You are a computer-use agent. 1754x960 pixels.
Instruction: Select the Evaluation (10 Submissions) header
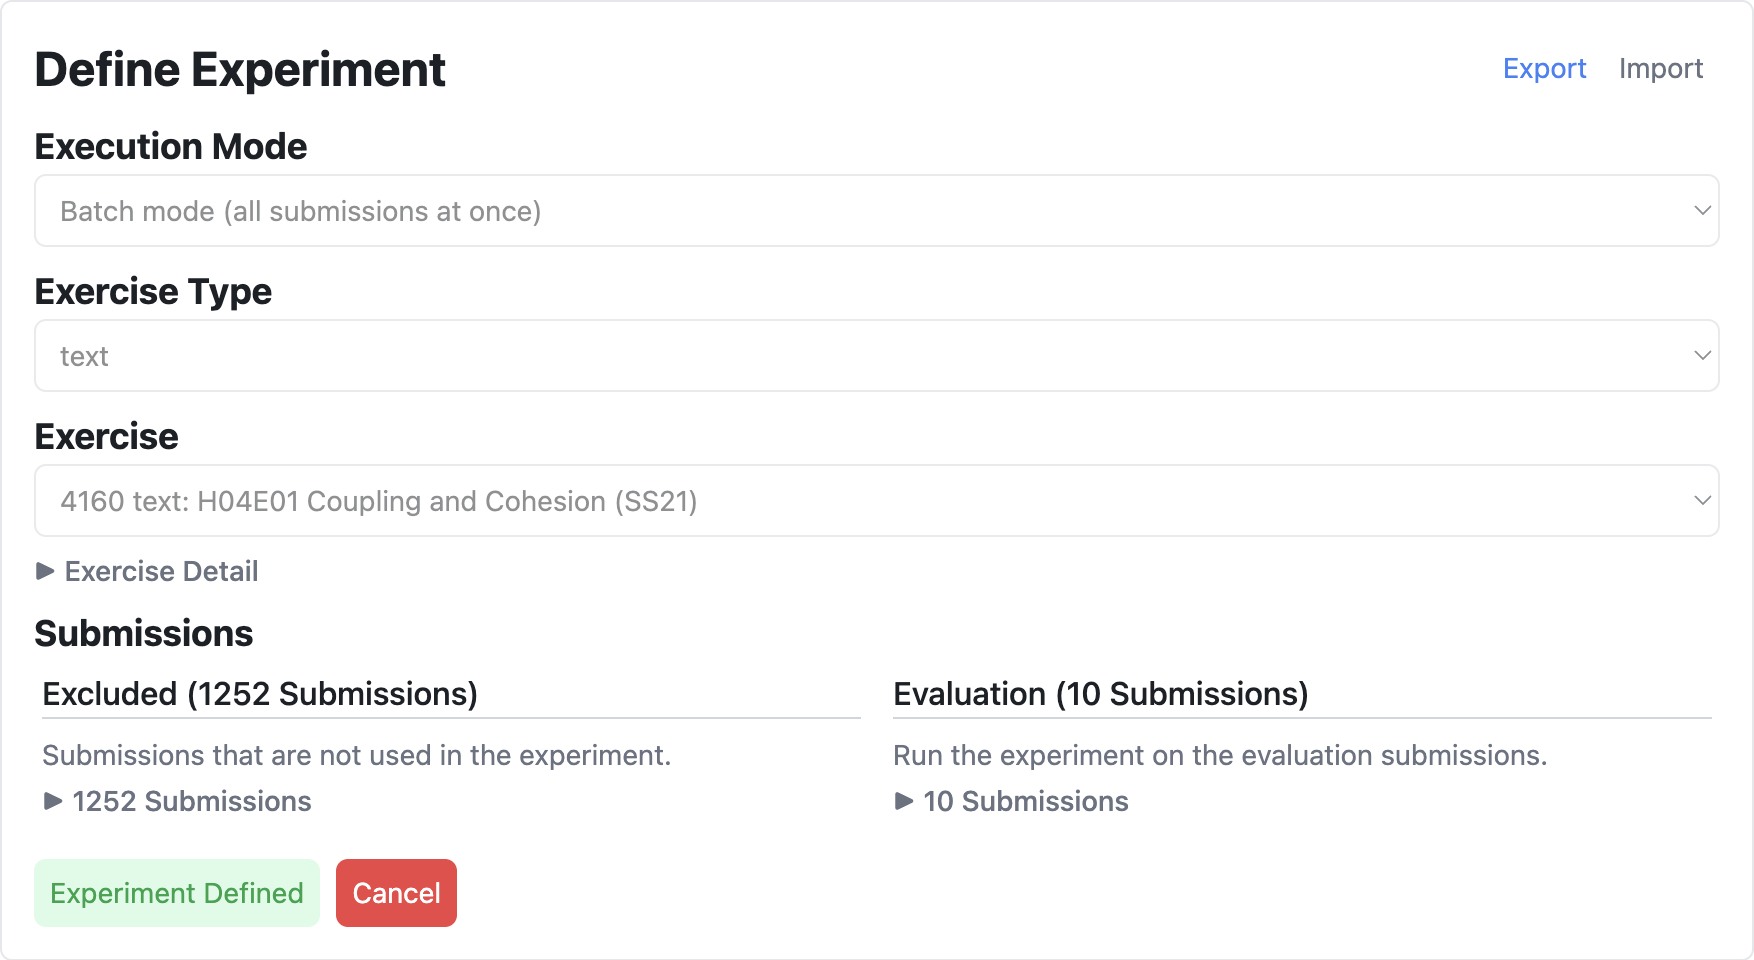(1101, 693)
